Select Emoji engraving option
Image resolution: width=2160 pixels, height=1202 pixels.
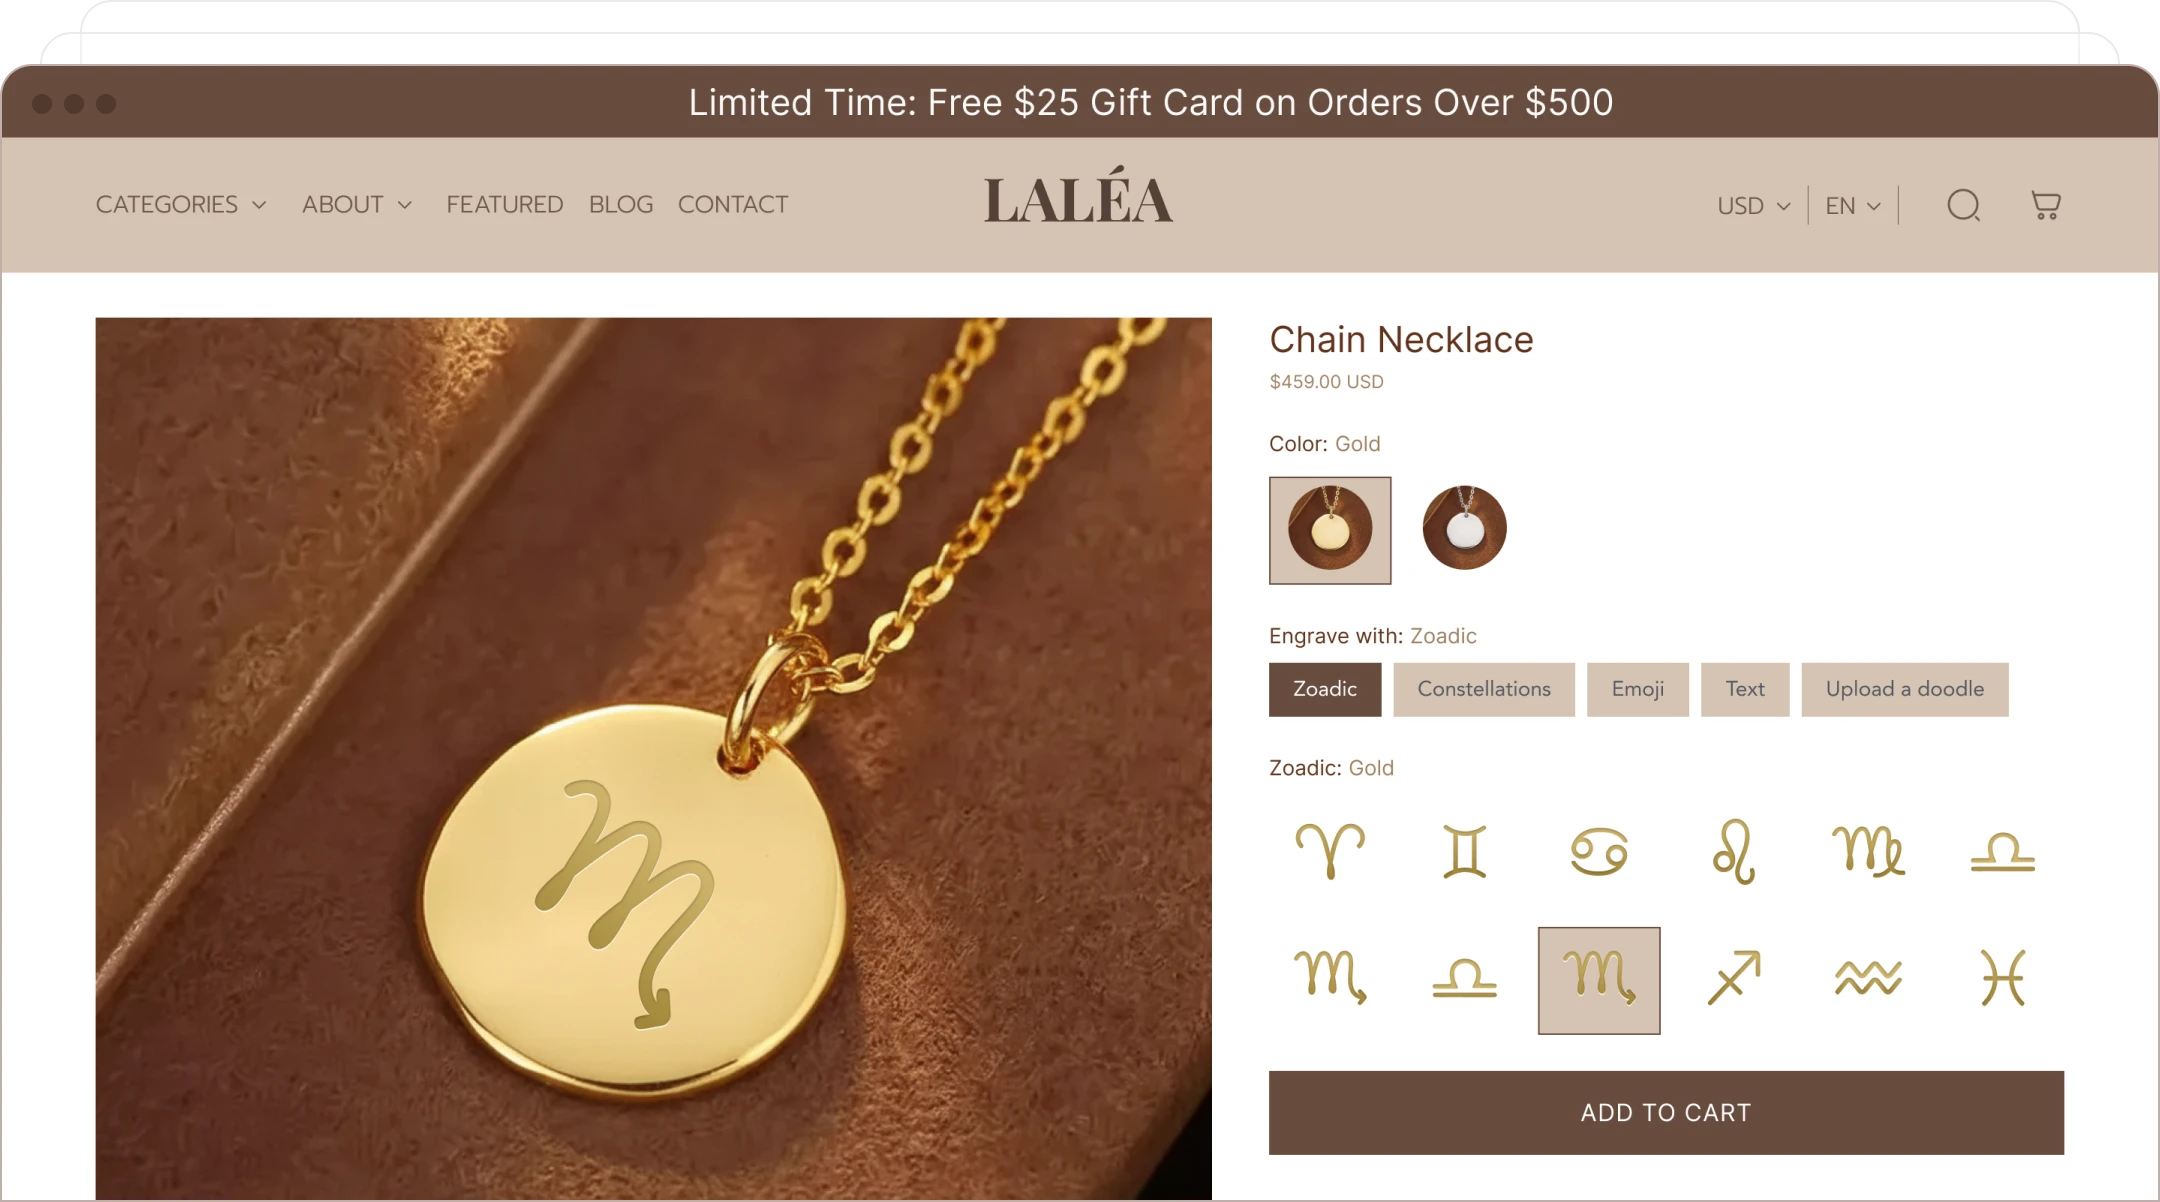point(1638,689)
